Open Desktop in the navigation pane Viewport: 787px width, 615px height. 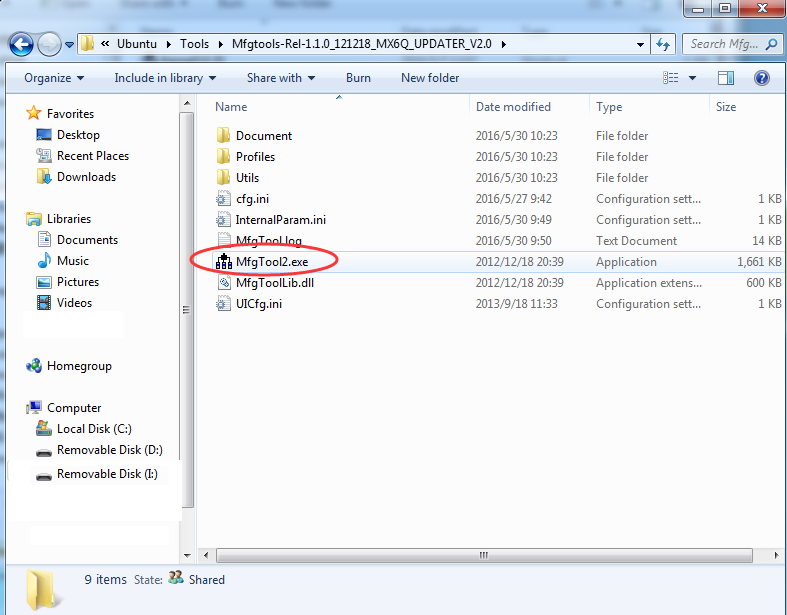pyautogui.click(x=78, y=135)
